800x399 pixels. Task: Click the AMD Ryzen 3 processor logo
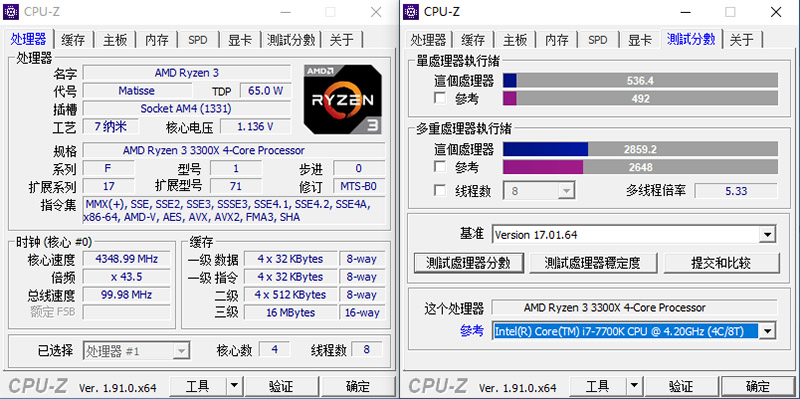(342, 99)
